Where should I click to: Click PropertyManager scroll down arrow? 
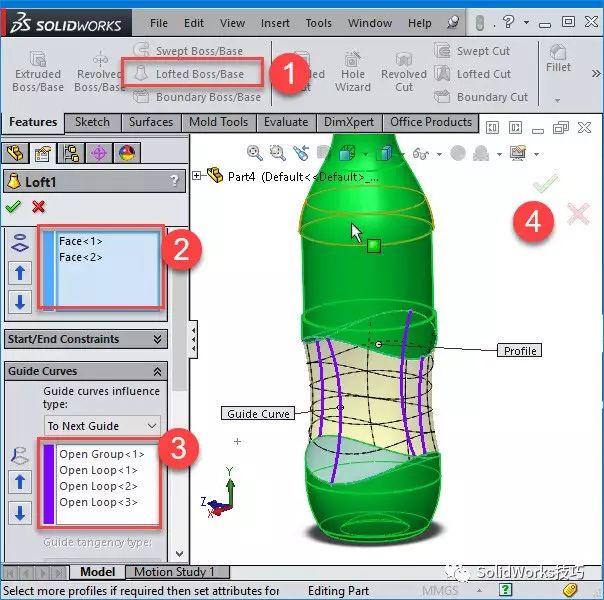tap(180, 554)
